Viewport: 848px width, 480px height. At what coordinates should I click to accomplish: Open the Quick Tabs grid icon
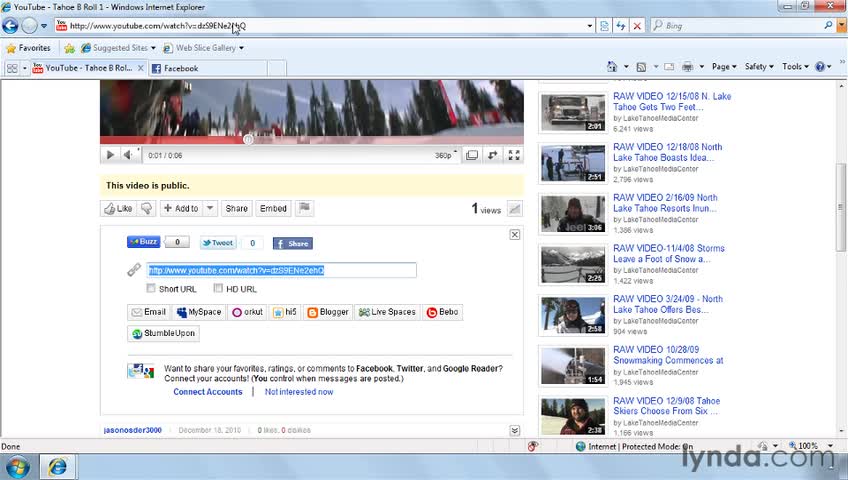pos(12,68)
